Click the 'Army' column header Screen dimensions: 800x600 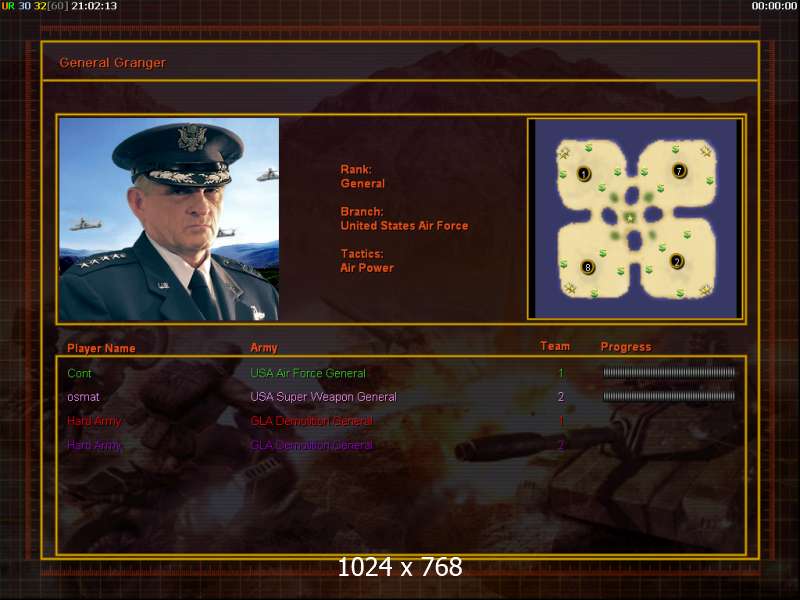tap(264, 348)
